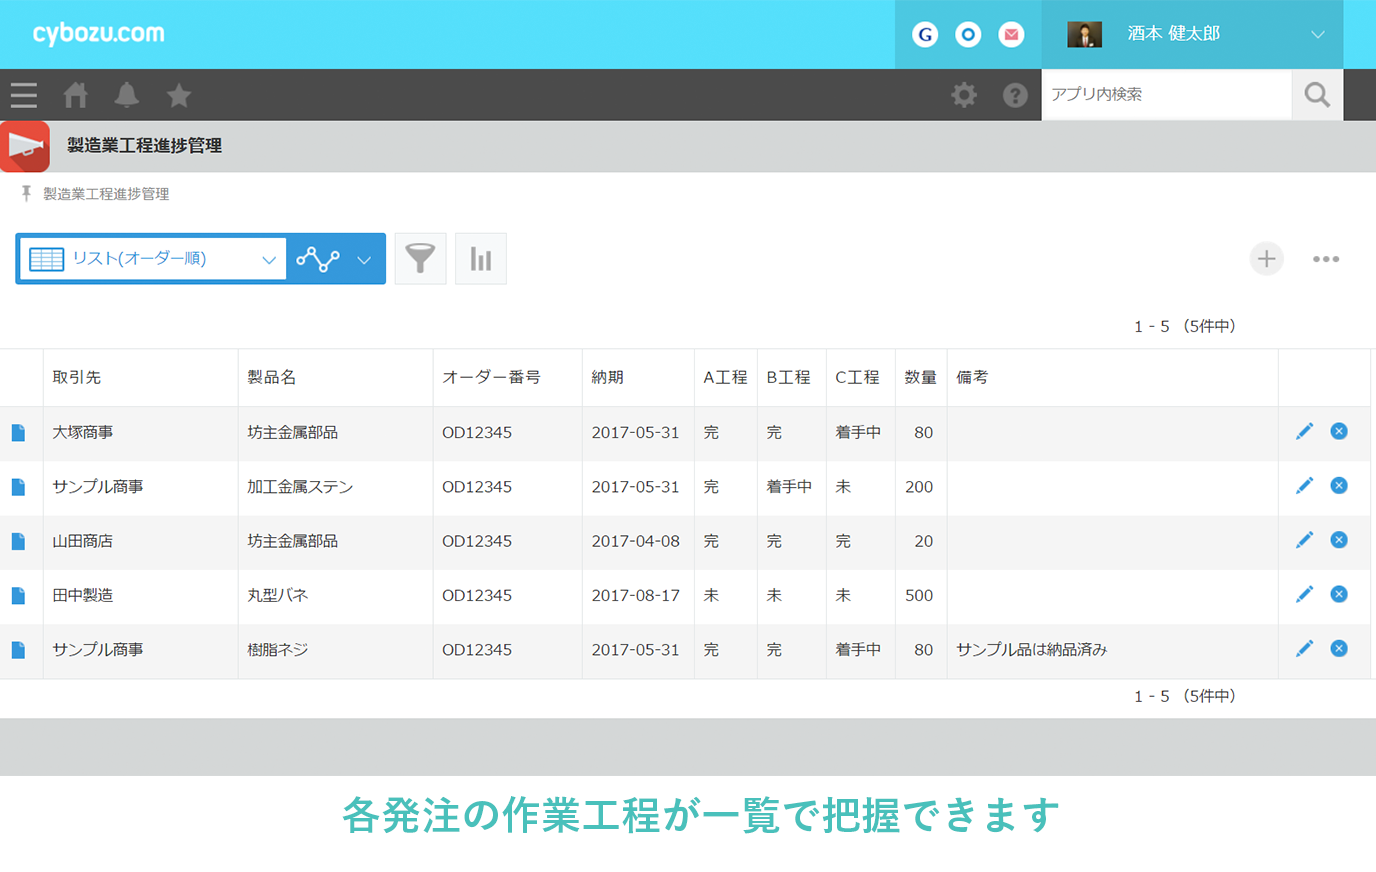This screenshot has height=872, width=1376.
Task: Open record details icon for 山田商店
Action: click(x=18, y=541)
